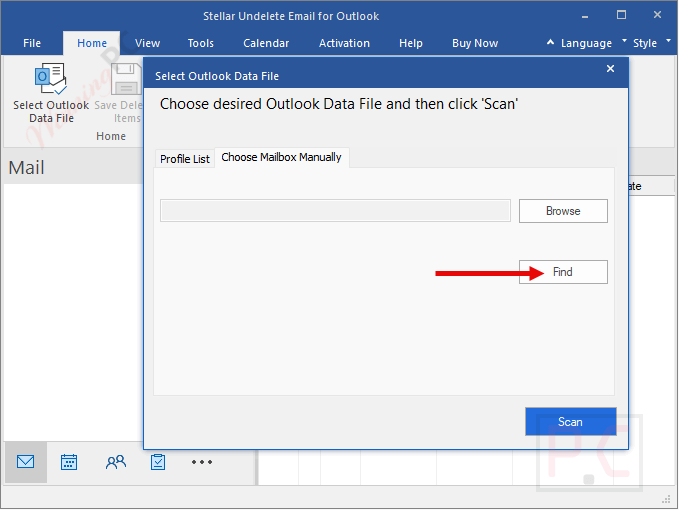Select the Home ribbon tab
679x510 pixels.
point(92,43)
